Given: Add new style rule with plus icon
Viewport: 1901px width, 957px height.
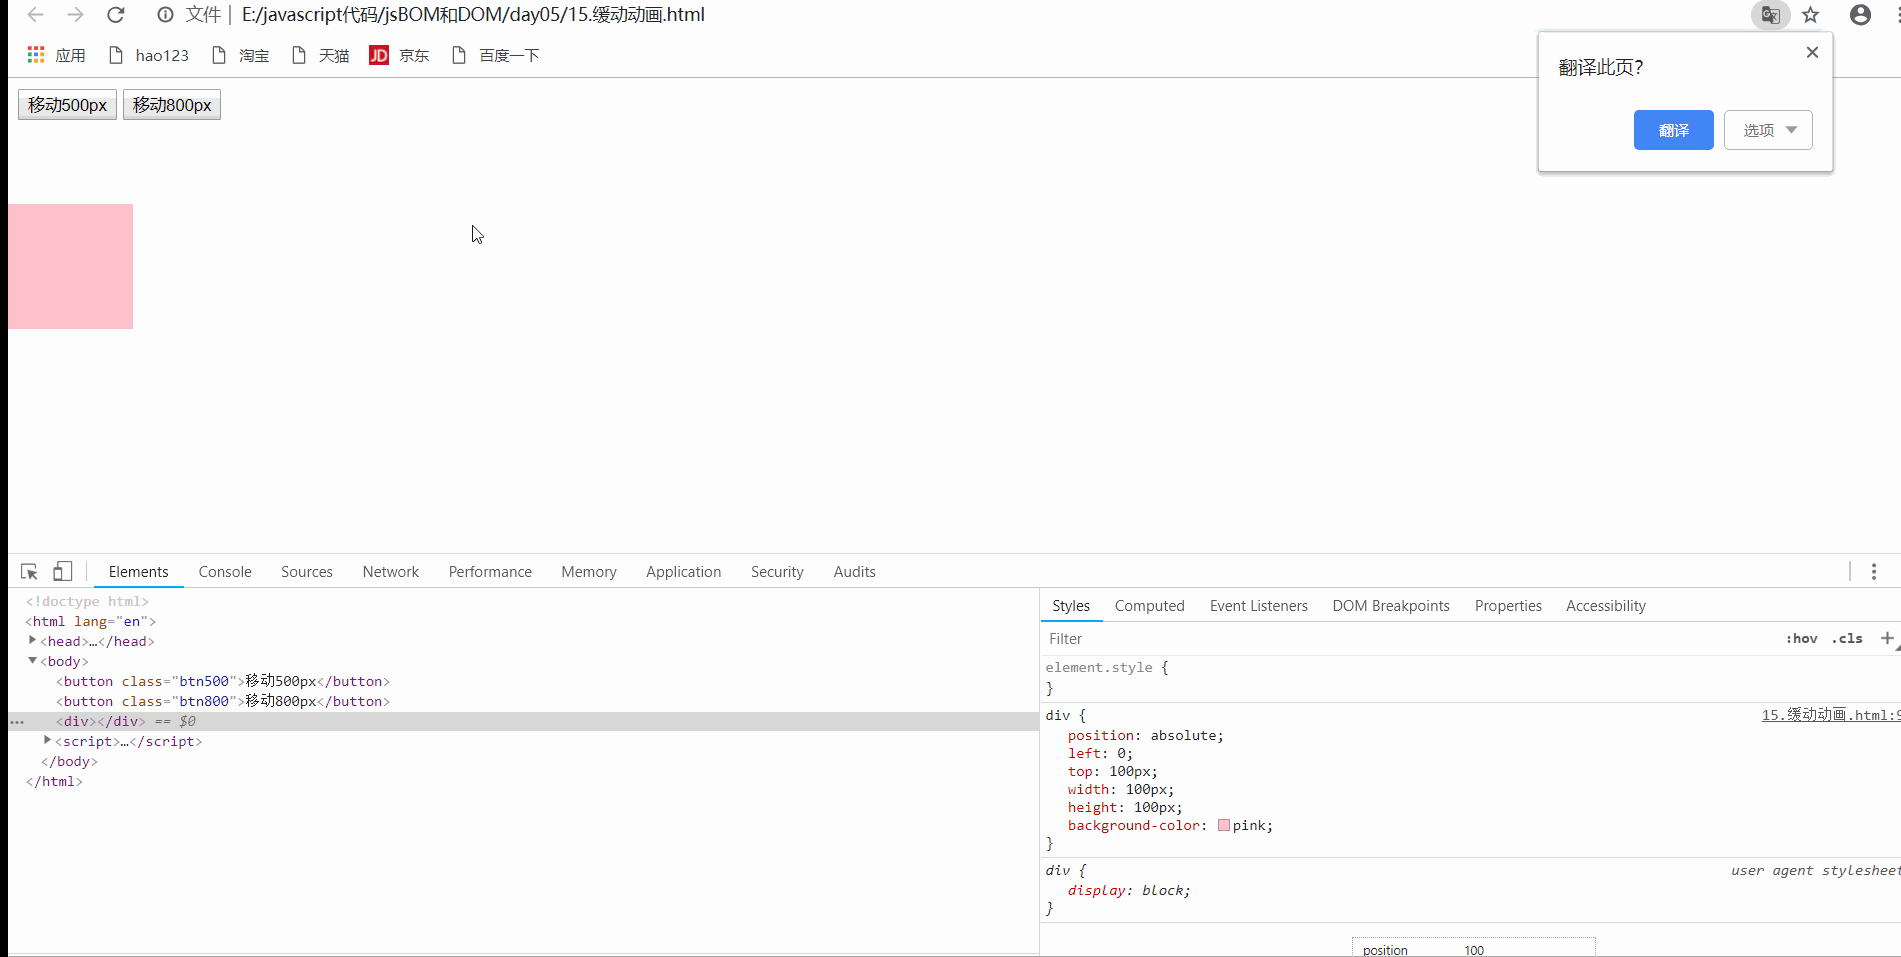Looking at the screenshot, I should click(1887, 638).
